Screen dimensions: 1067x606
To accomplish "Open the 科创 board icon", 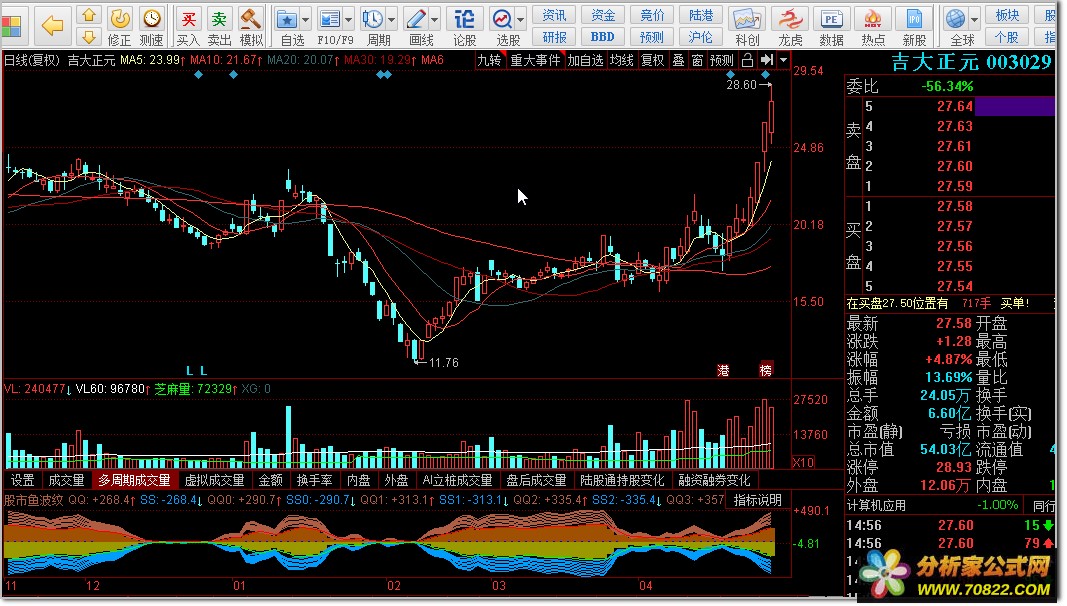I will pos(746,19).
